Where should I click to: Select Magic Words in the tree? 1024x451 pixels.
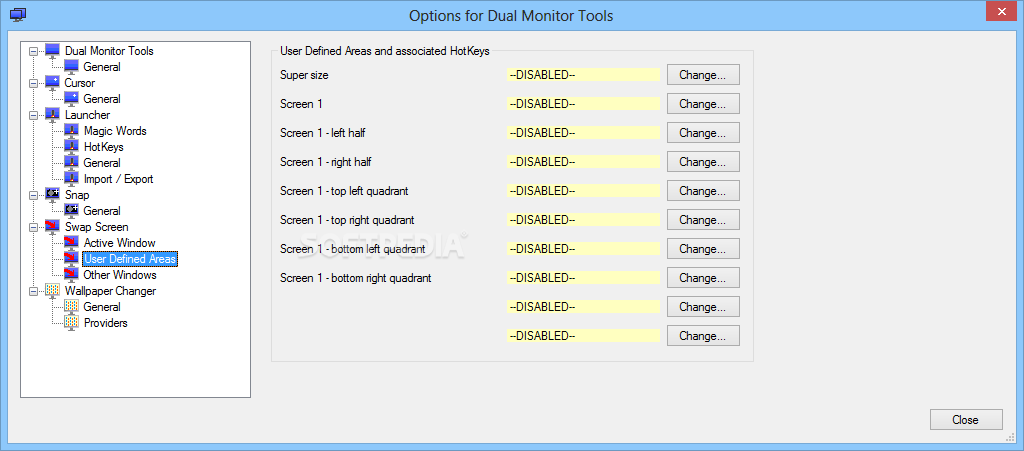tap(115, 131)
